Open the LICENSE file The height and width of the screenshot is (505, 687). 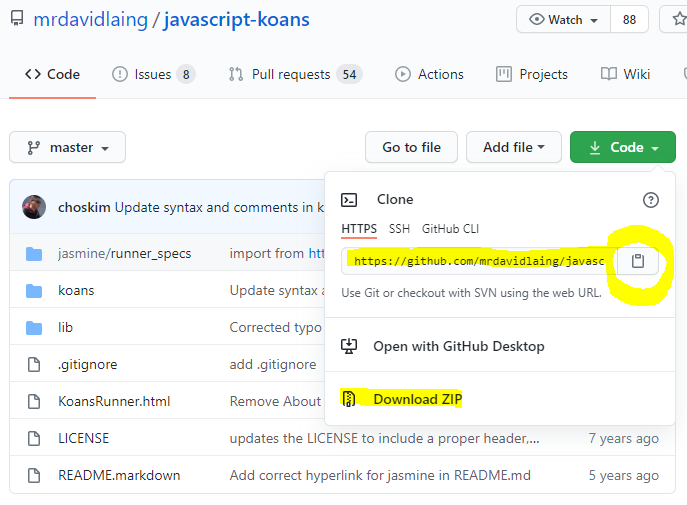(x=83, y=438)
